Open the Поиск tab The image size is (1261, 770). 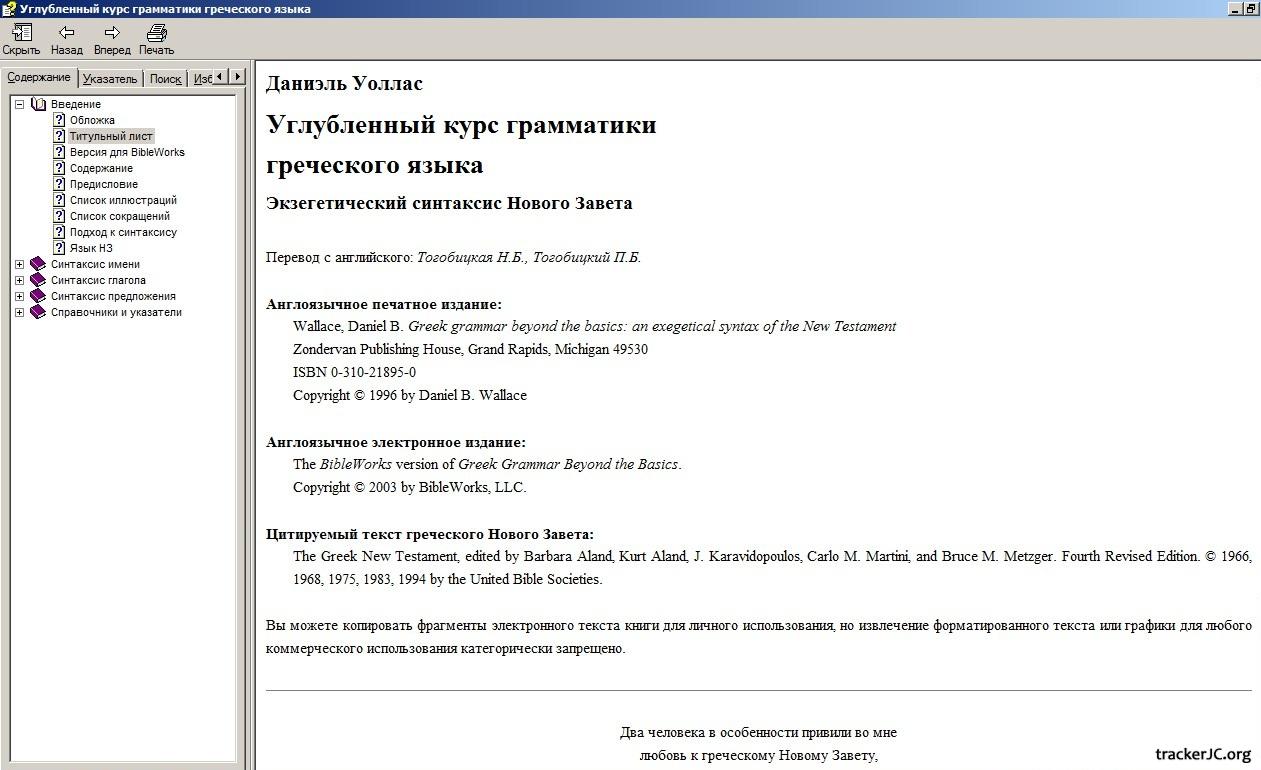[x=165, y=79]
